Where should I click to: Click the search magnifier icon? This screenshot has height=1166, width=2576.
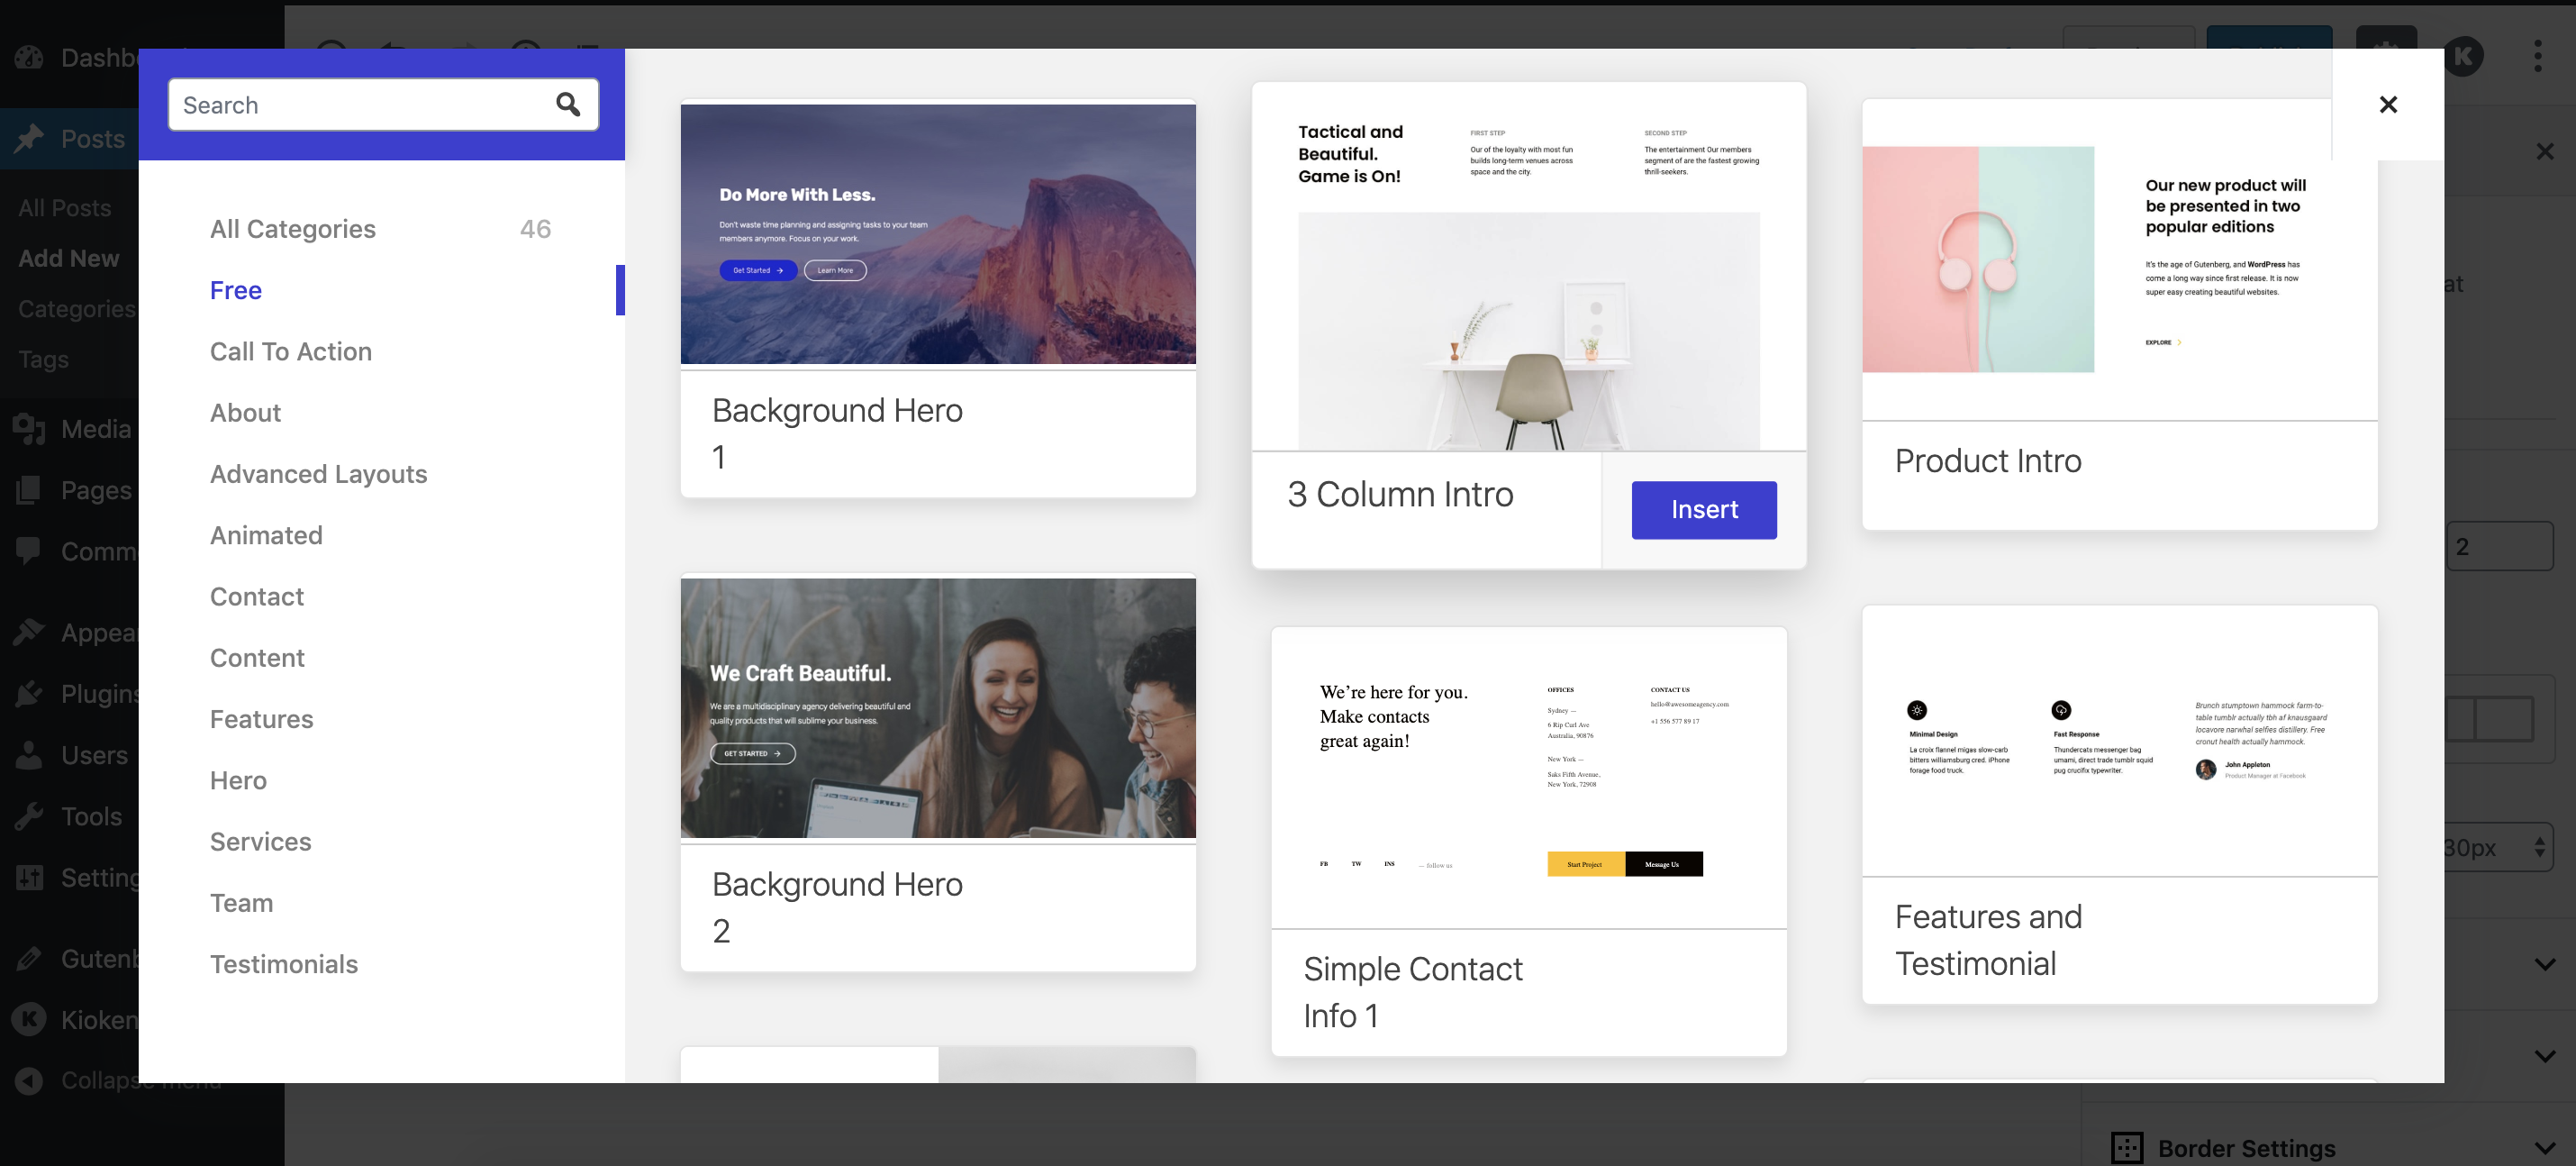coord(568,105)
